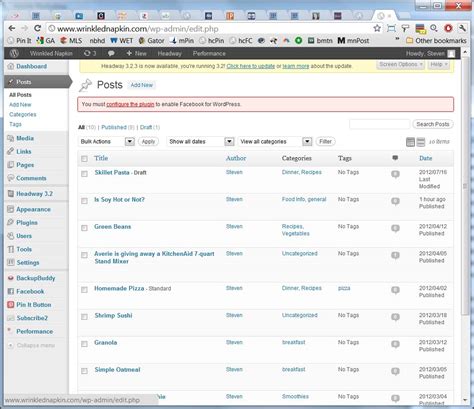Open Gator bookmark in bookmarks bar
Screen dimensions: 474x409
click(151, 41)
